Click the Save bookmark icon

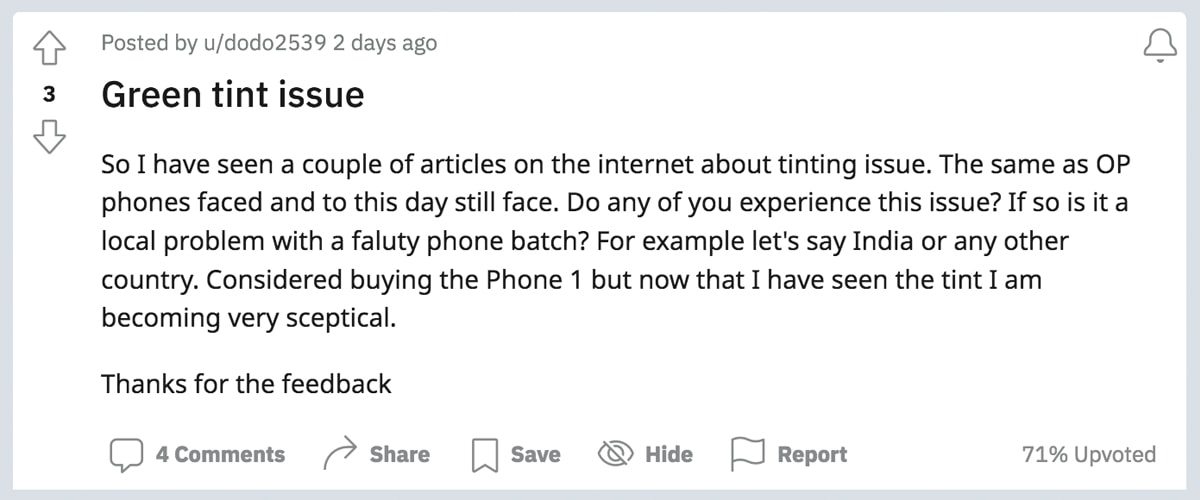485,455
